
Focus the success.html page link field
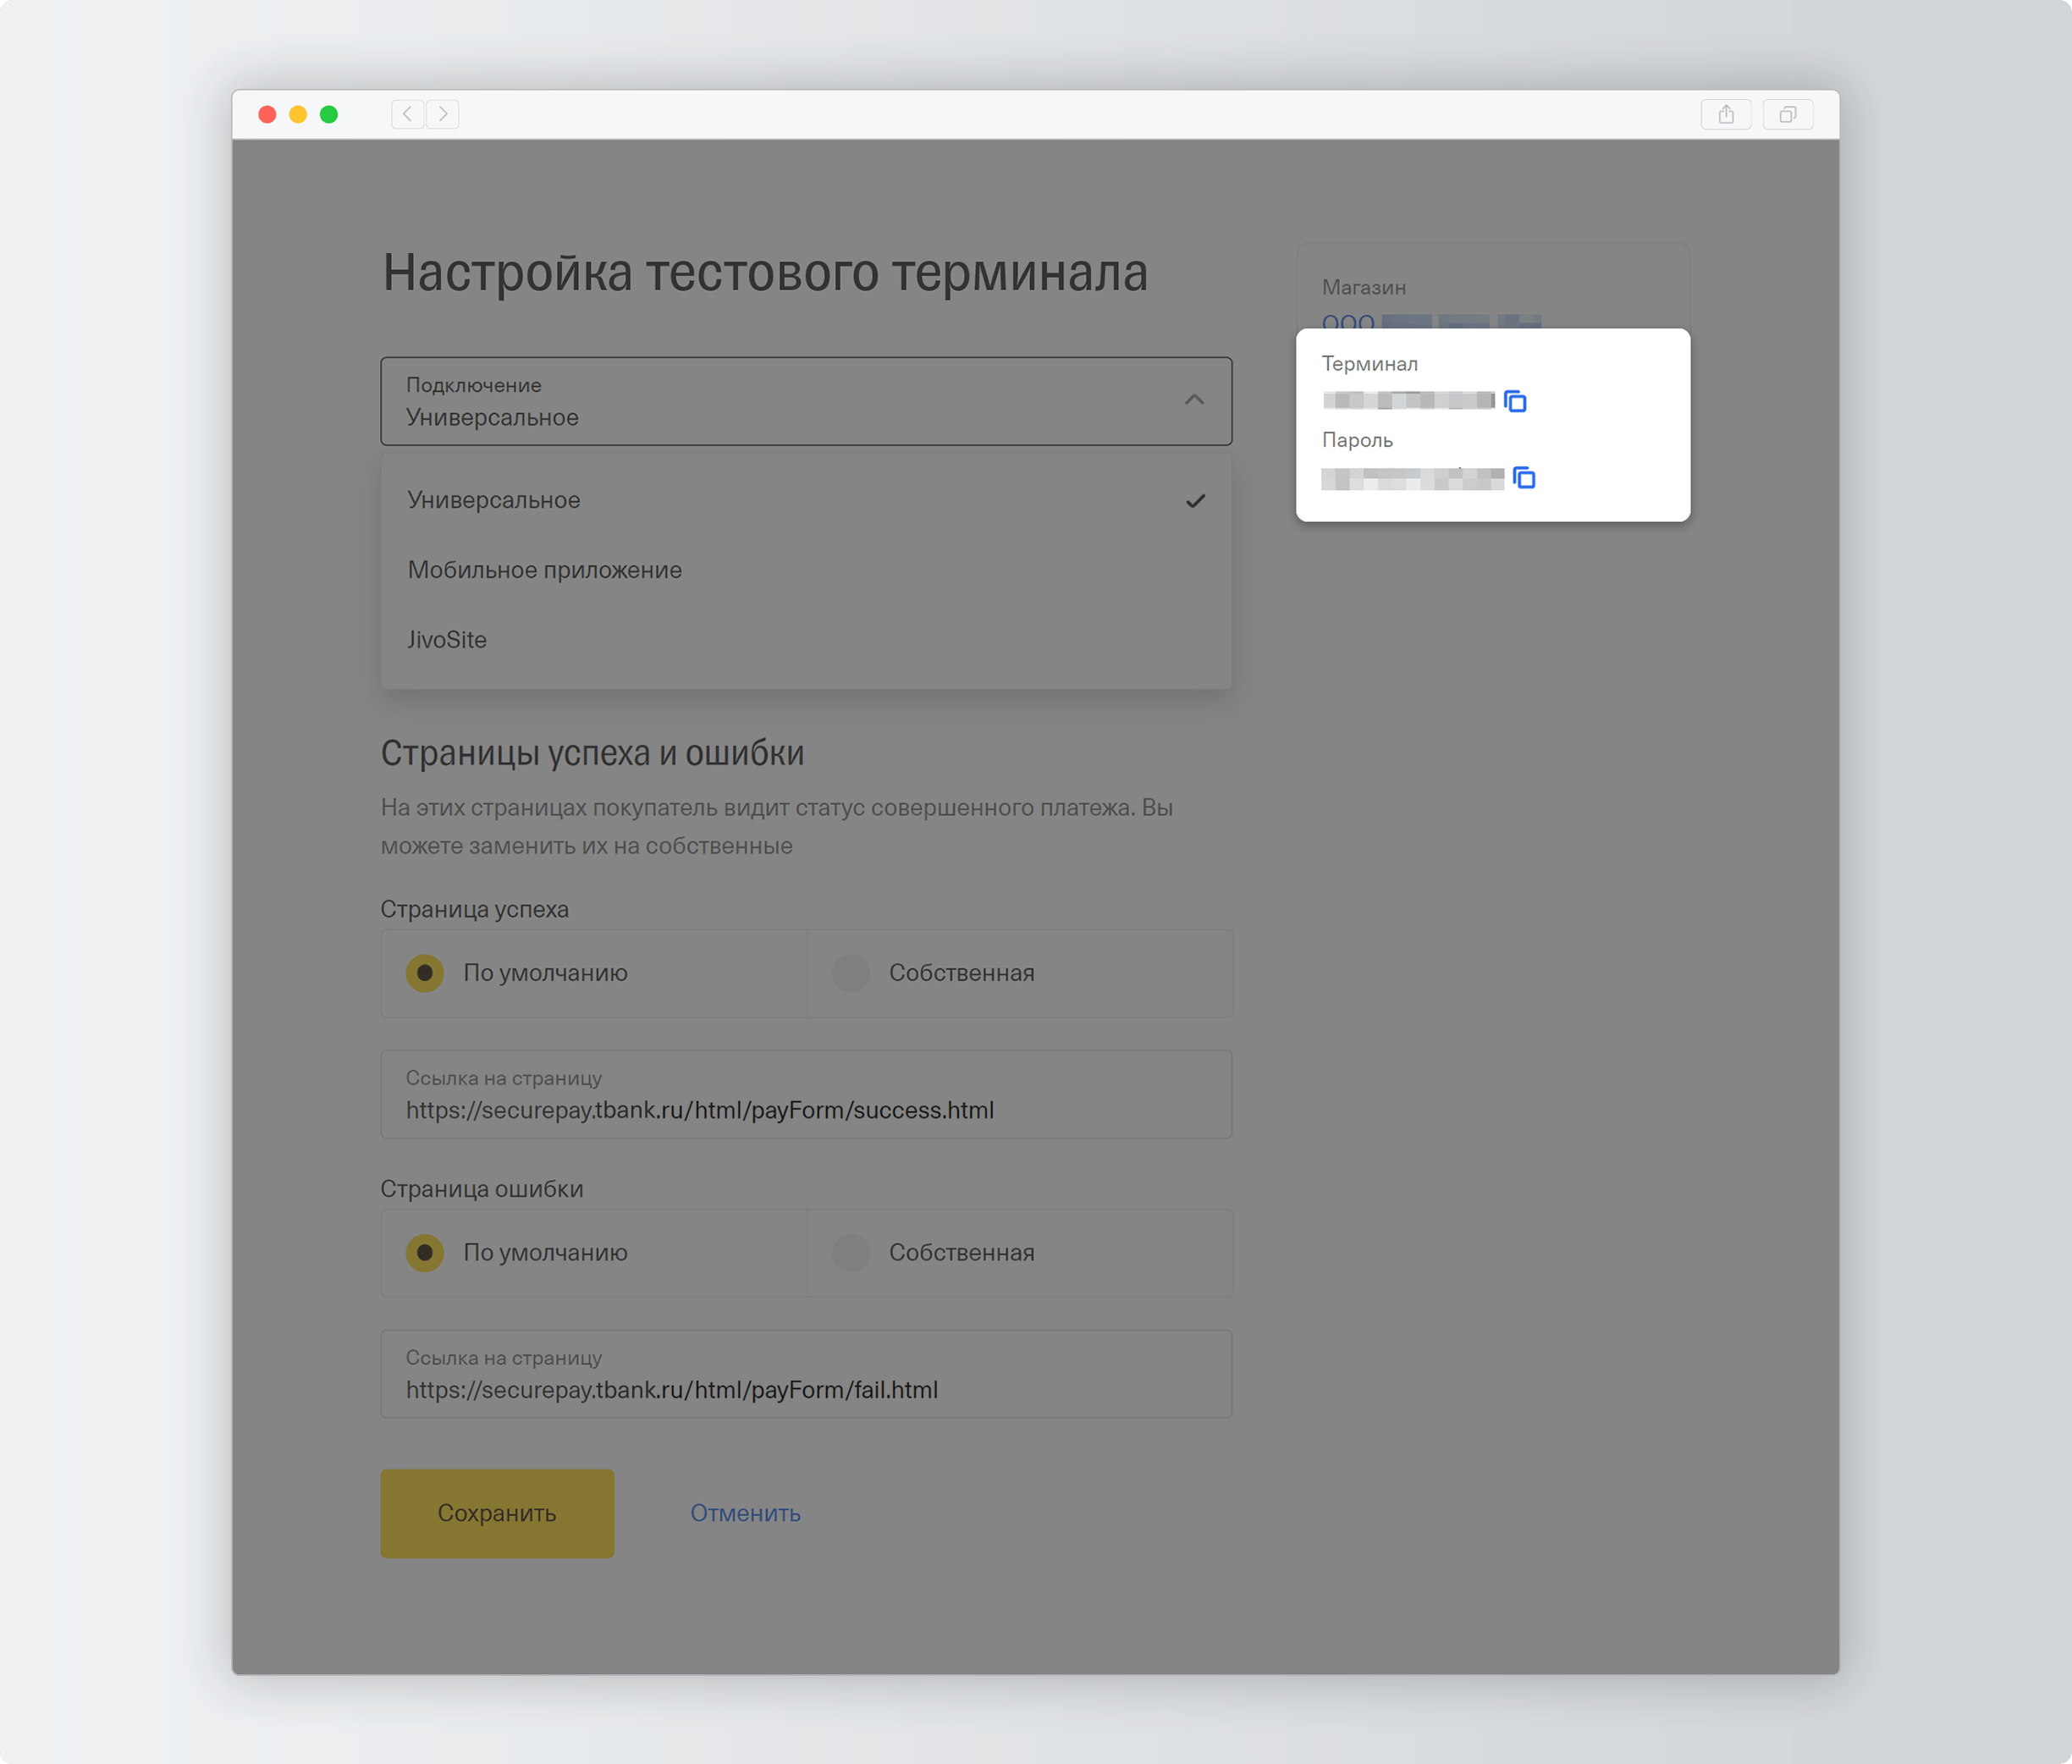click(x=806, y=1094)
